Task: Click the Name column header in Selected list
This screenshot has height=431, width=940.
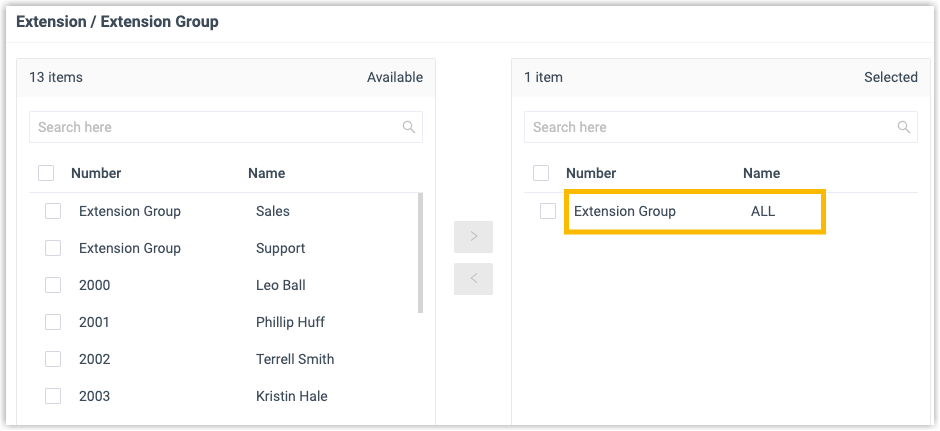Action: [761, 173]
